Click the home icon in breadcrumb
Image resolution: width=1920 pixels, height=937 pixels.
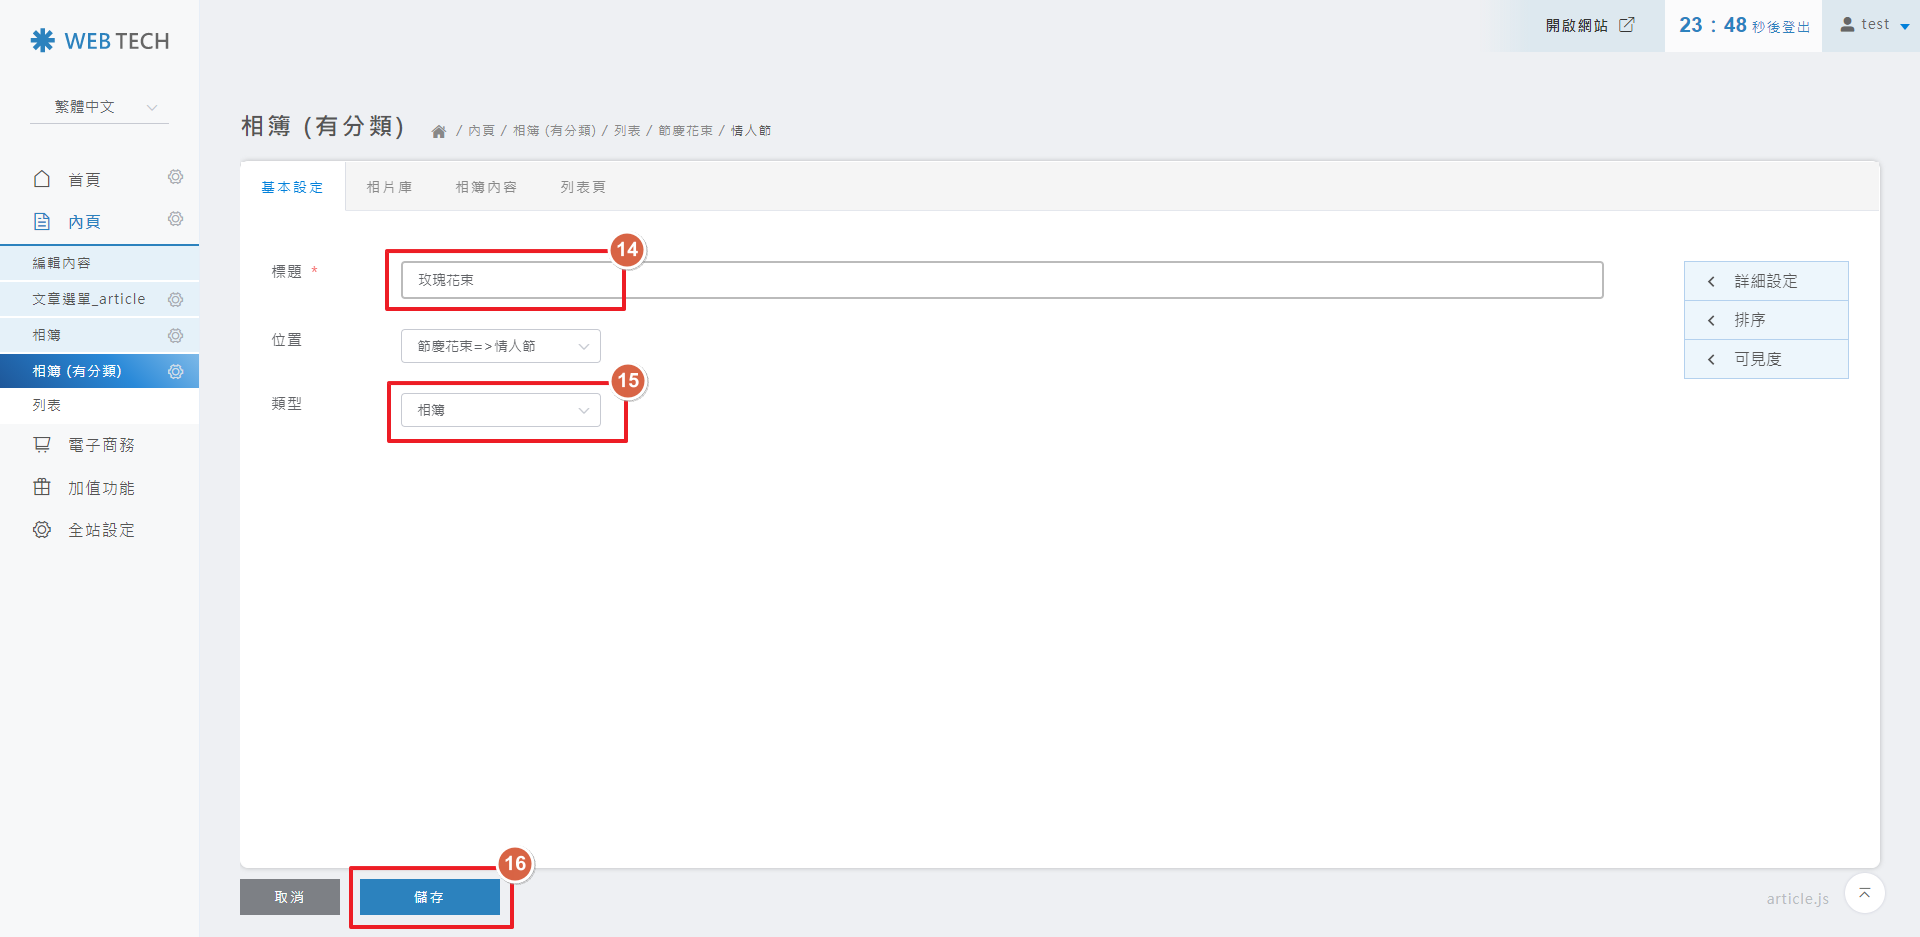point(438,132)
